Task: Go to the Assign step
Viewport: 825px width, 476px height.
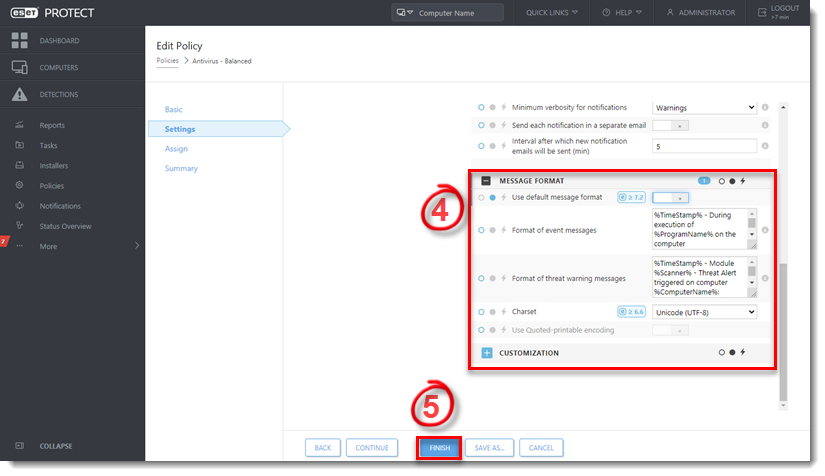Action: [176, 149]
